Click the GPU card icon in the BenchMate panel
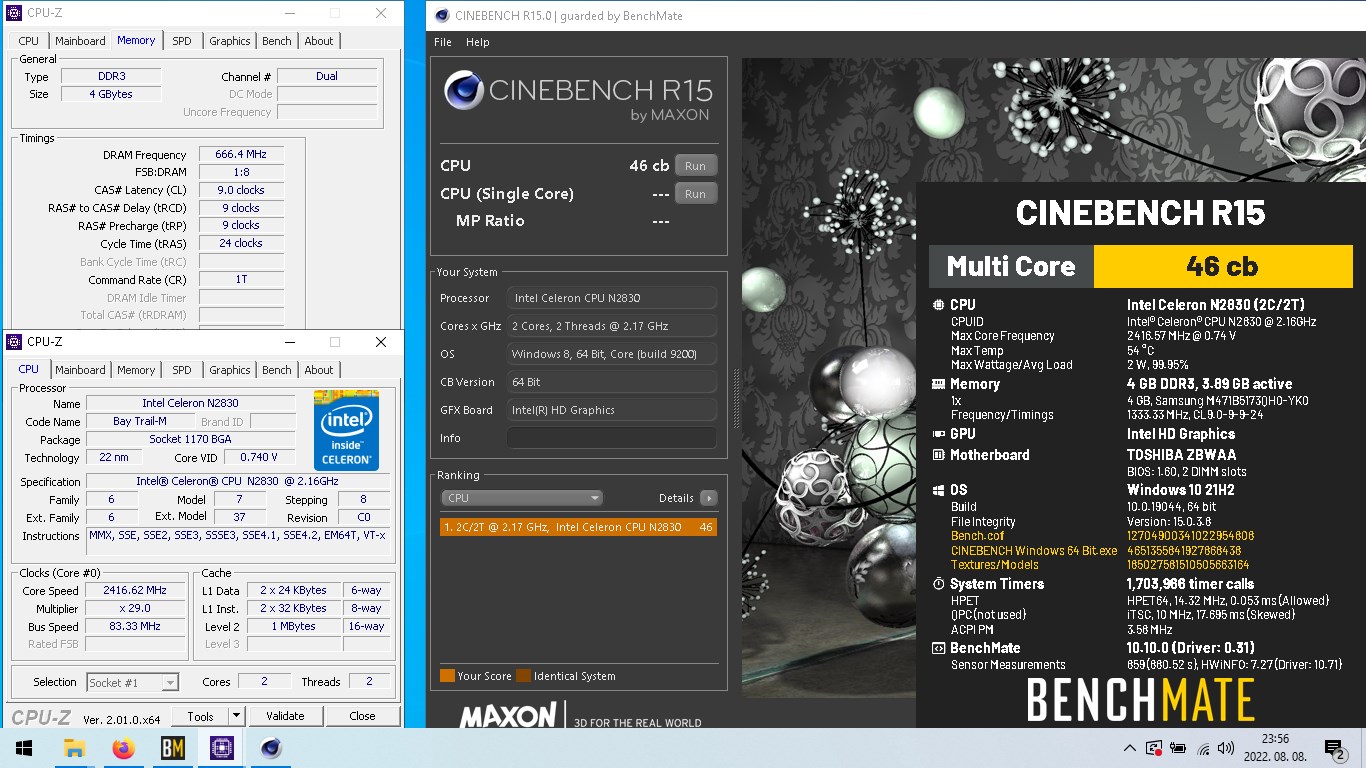This screenshot has height=768, width=1366. 938,434
